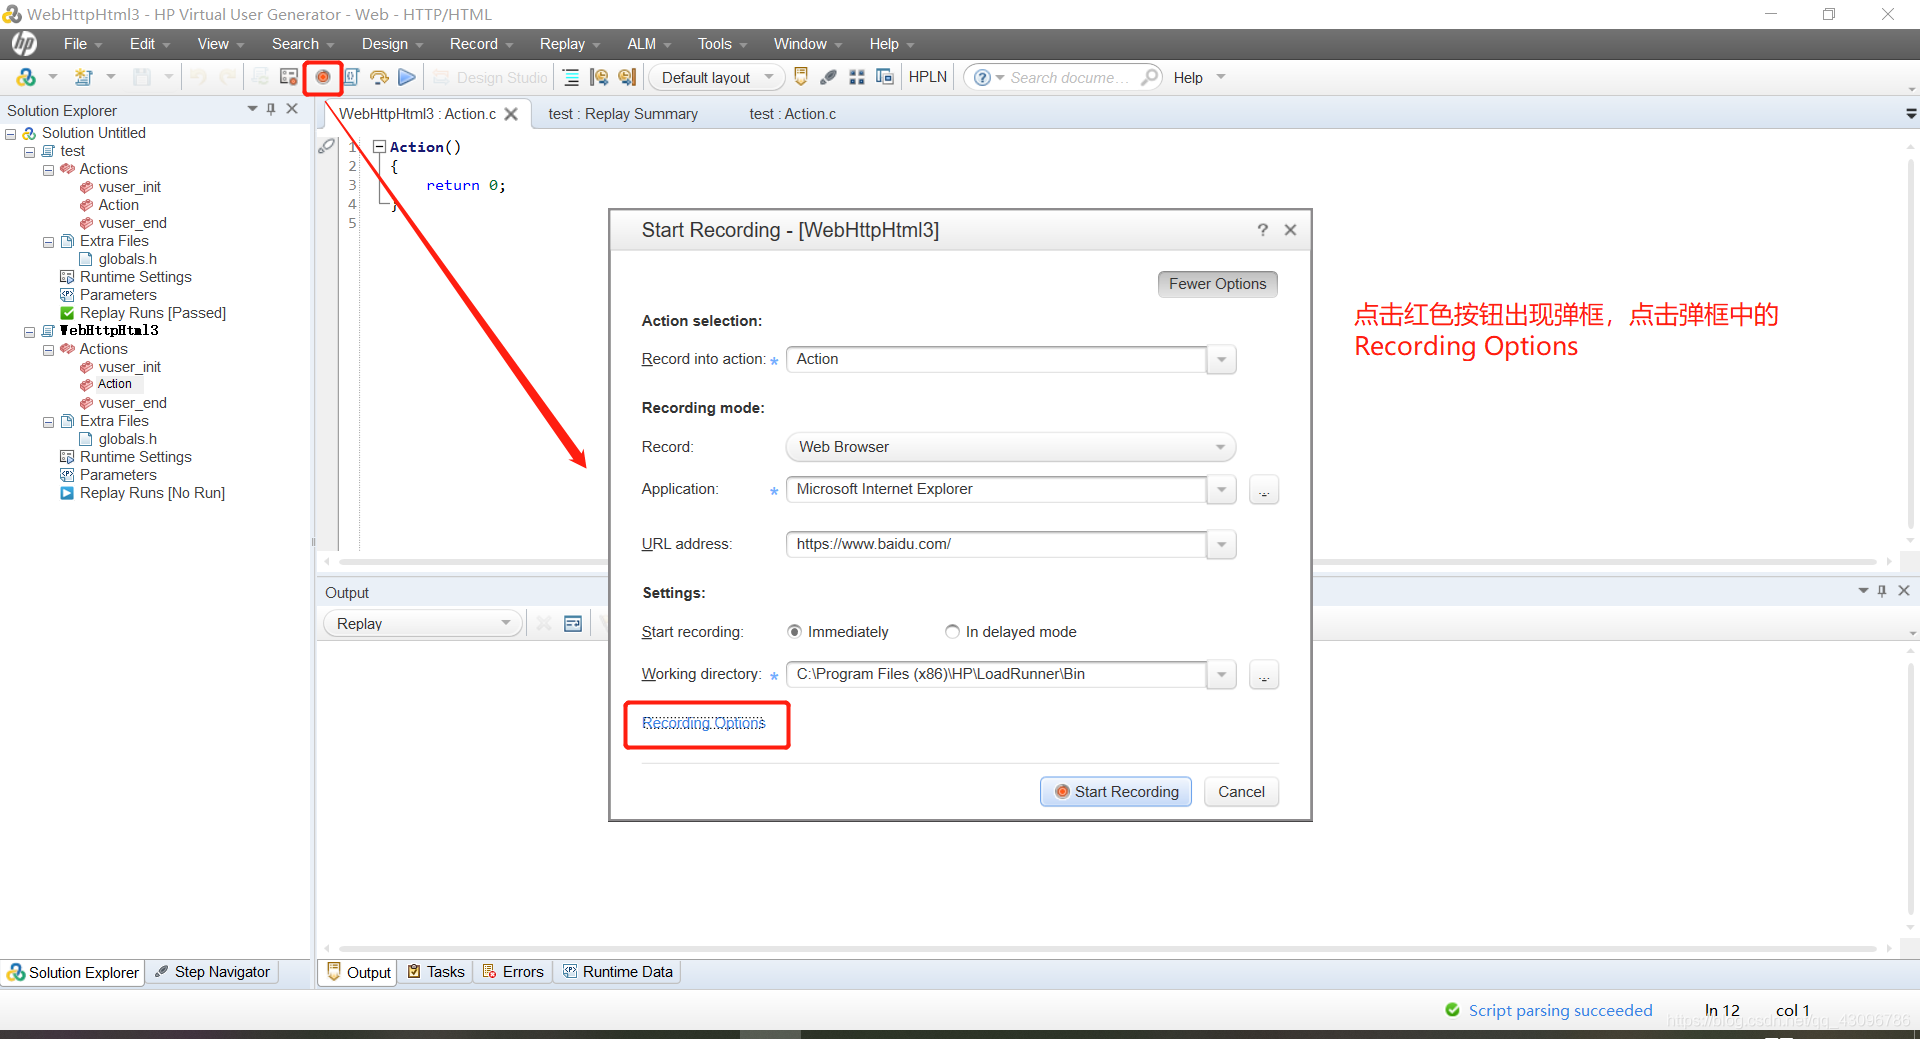
Task: Switch to test : Replay Summary tab
Action: point(623,114)
